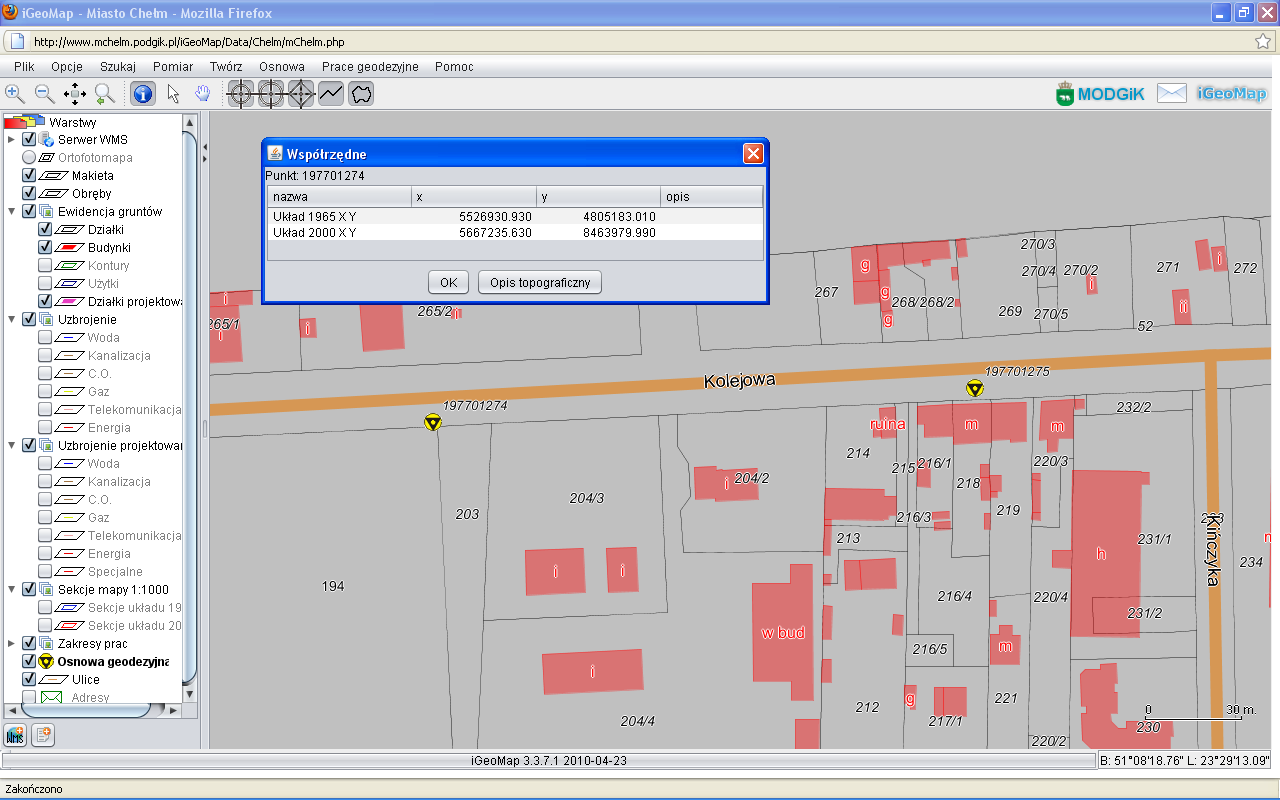Click the nazwa column header
The image size is (1280, 800).
pos(339,197)
